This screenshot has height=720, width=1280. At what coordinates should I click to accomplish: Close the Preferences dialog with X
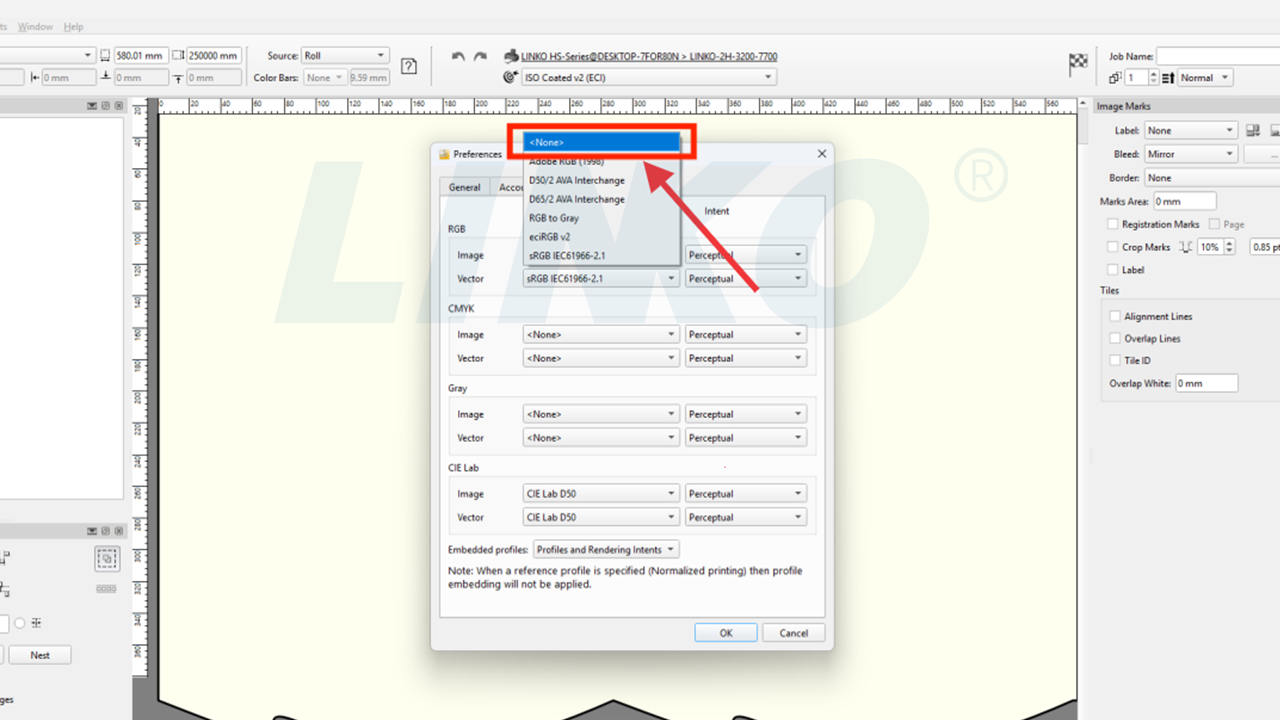coord(822,154)
